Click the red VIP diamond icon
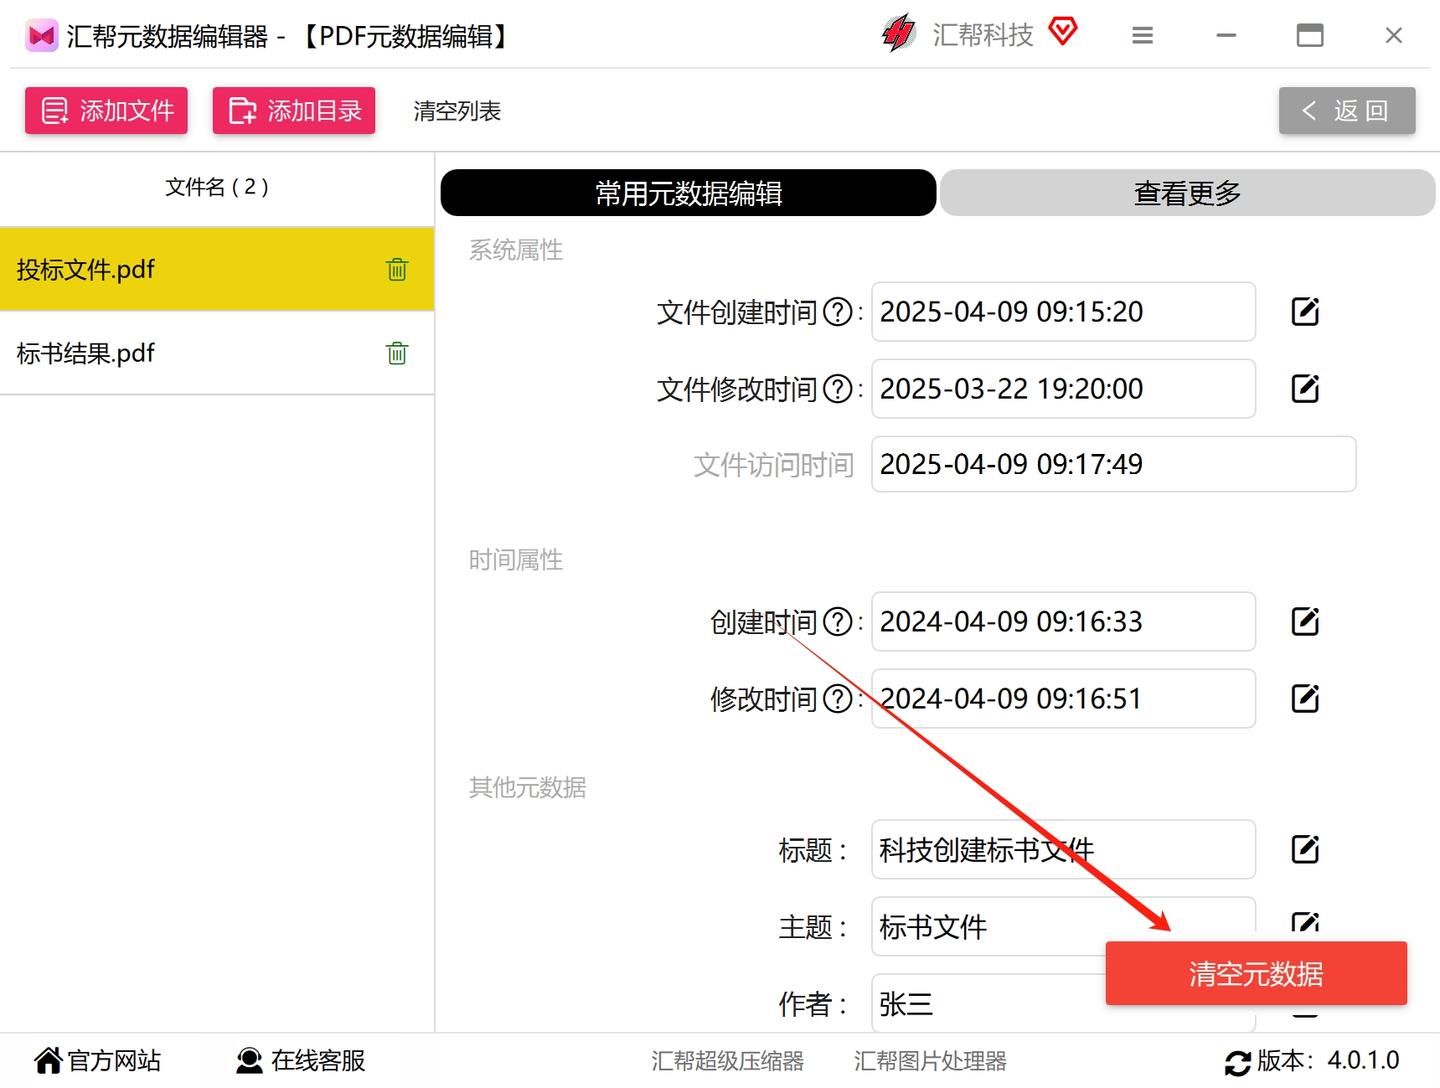This screenshot has width=1440, height=1088. pos(1063,32)
